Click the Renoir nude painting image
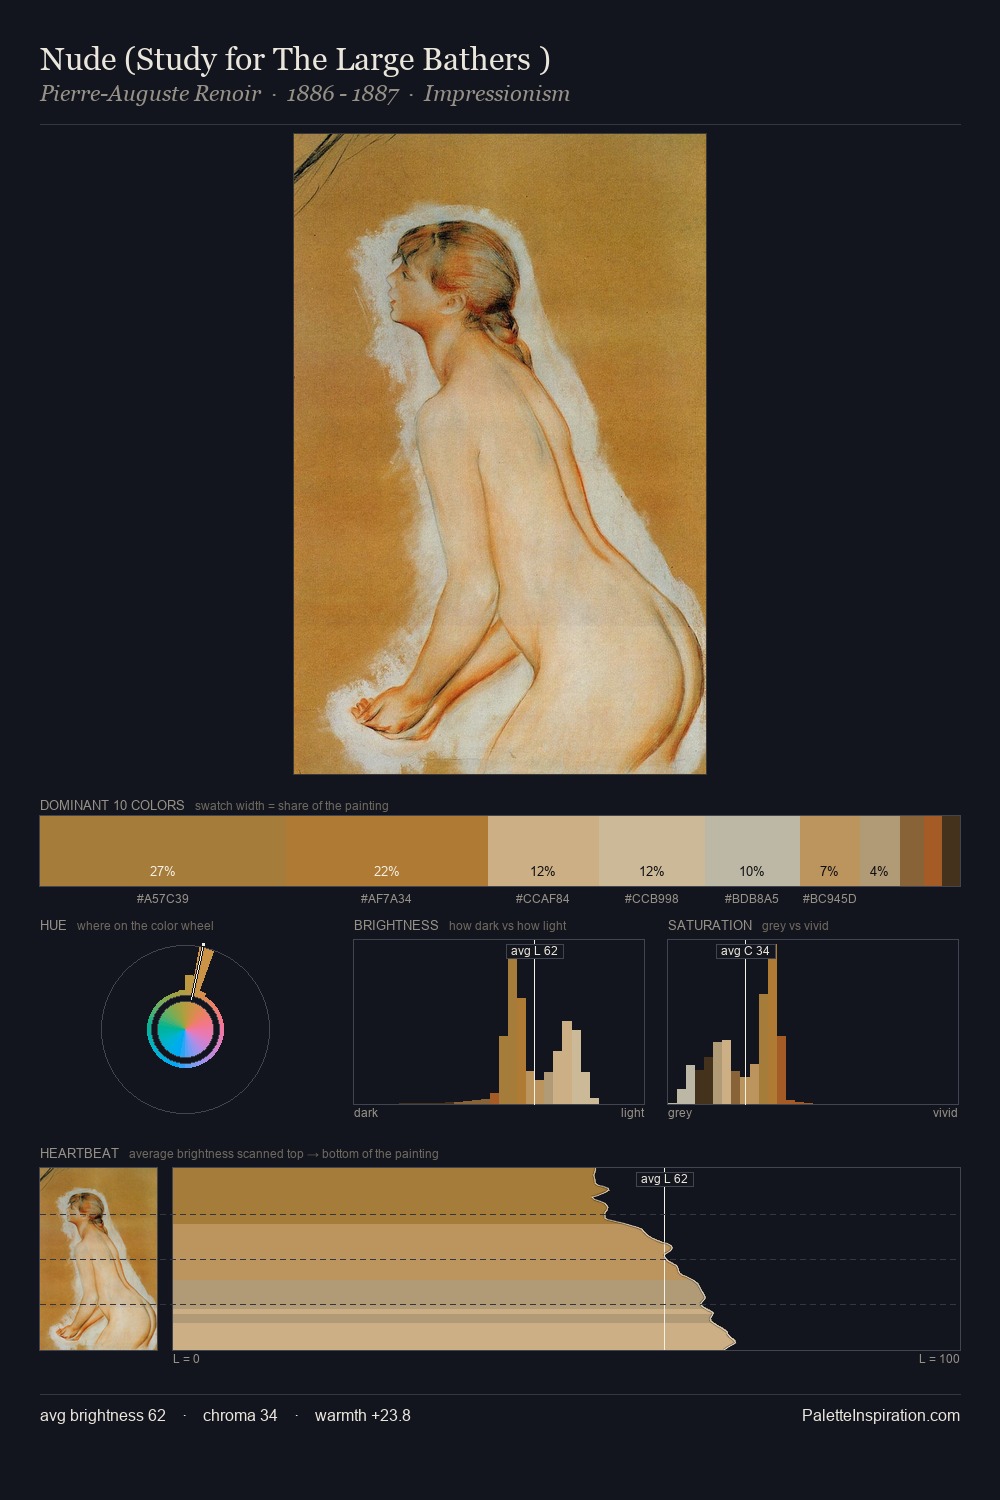Image resolution: width=1000 pixels, height=1500 pixels. click(500, 454)
